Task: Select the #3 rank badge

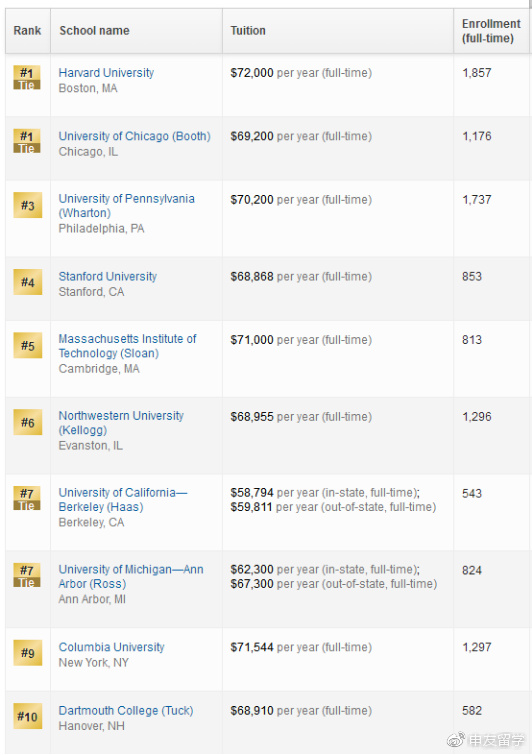Action: coord(27,205)
